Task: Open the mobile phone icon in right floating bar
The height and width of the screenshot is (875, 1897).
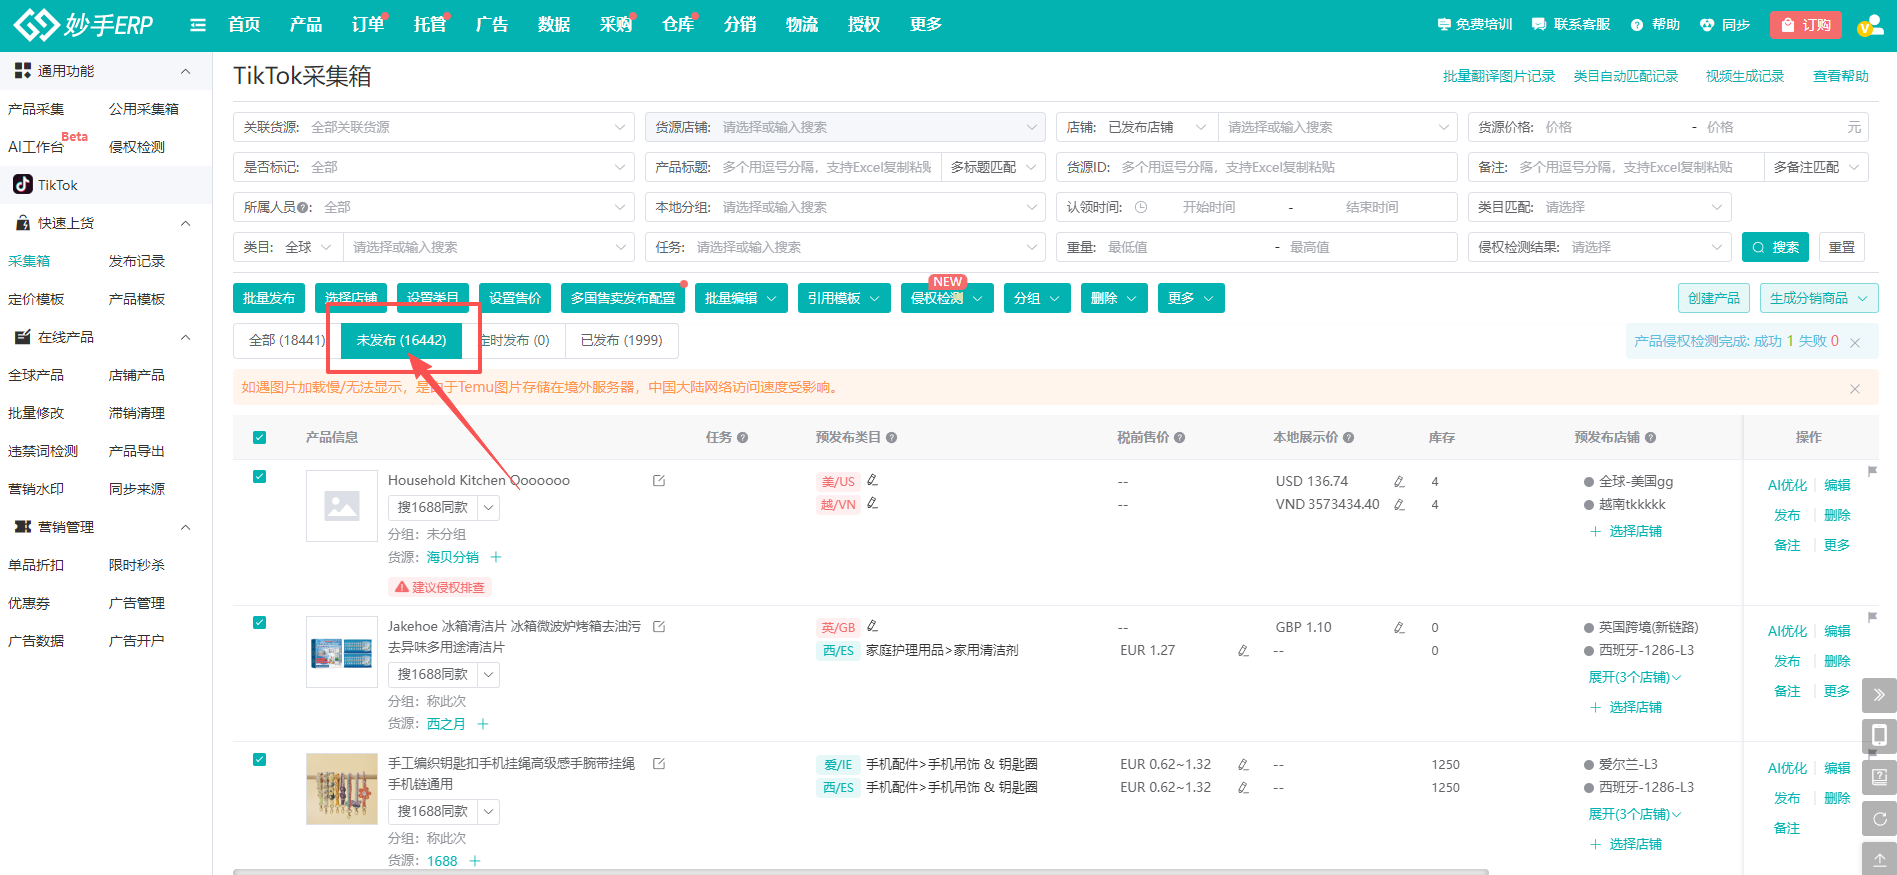Action: coord(1879,736)
